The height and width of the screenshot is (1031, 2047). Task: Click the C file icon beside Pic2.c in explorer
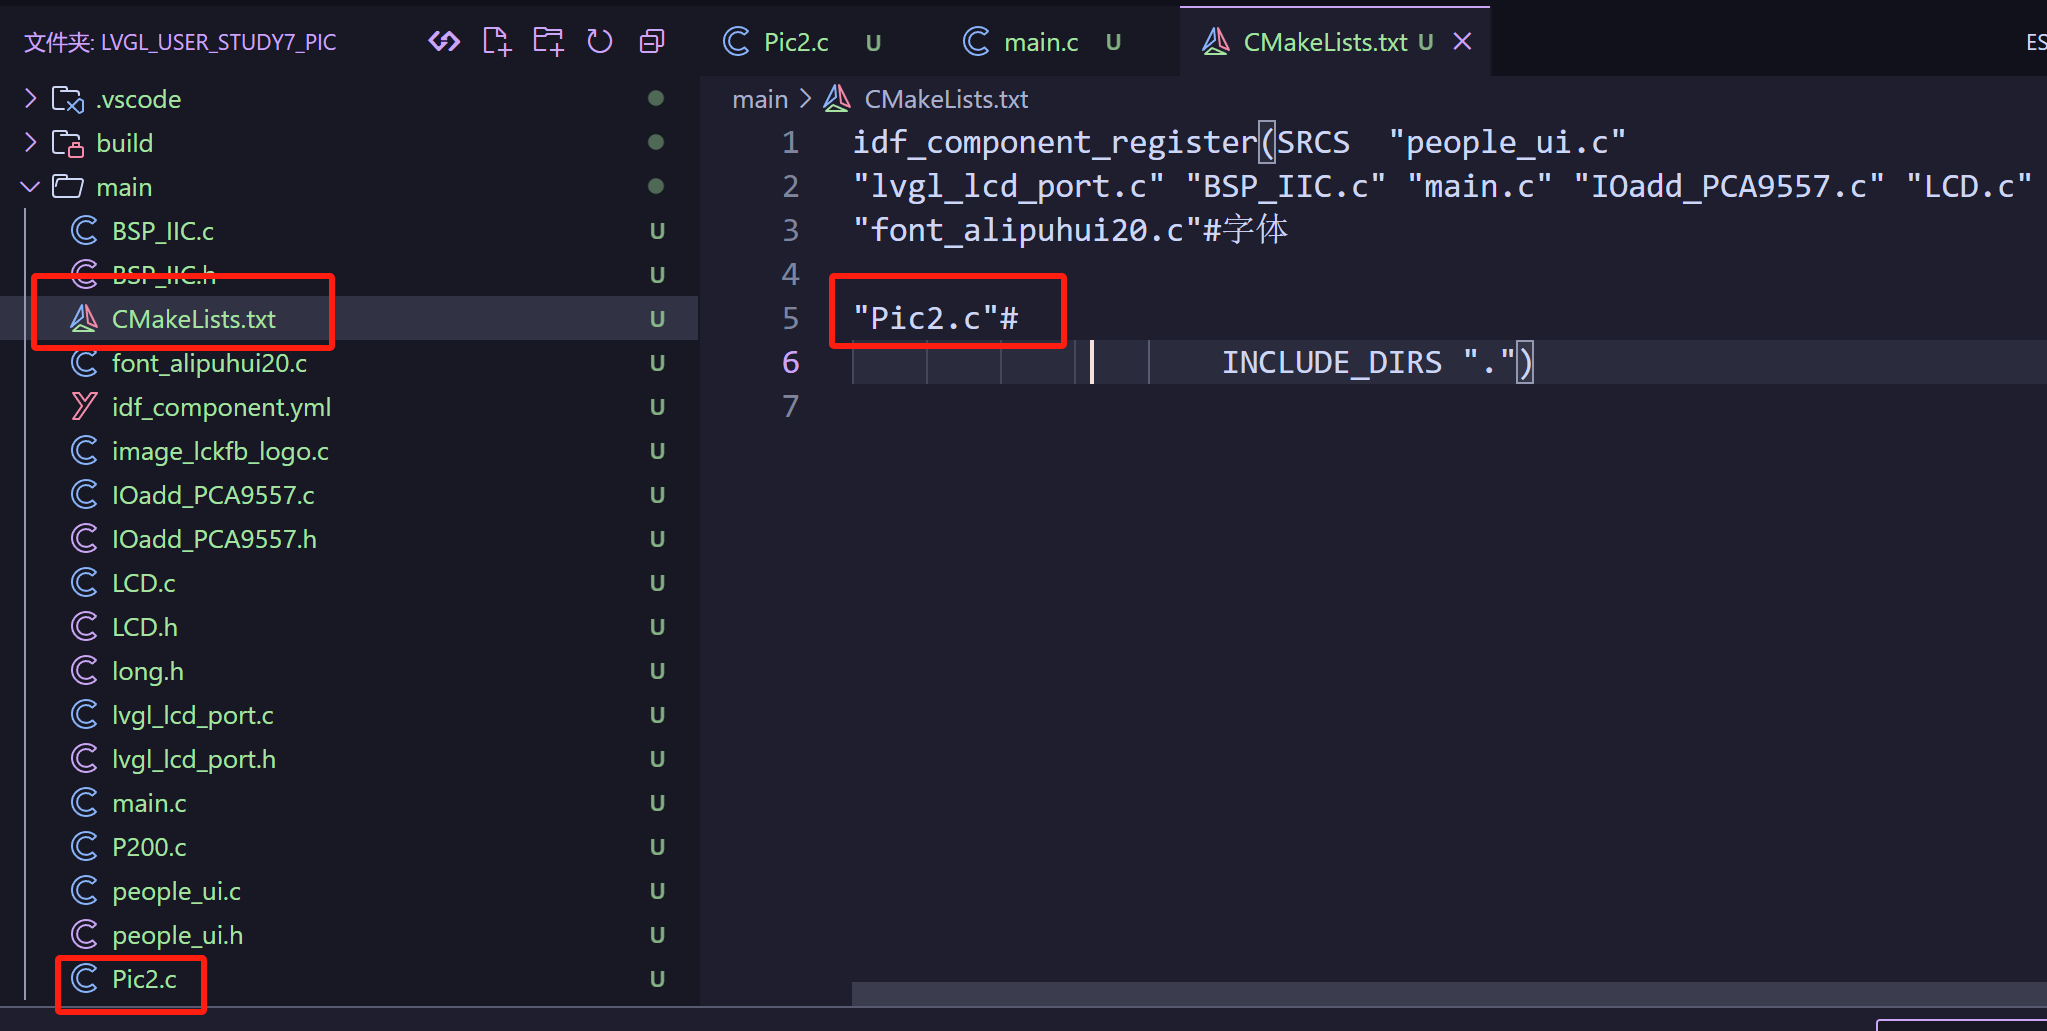[x=85, y=979]
